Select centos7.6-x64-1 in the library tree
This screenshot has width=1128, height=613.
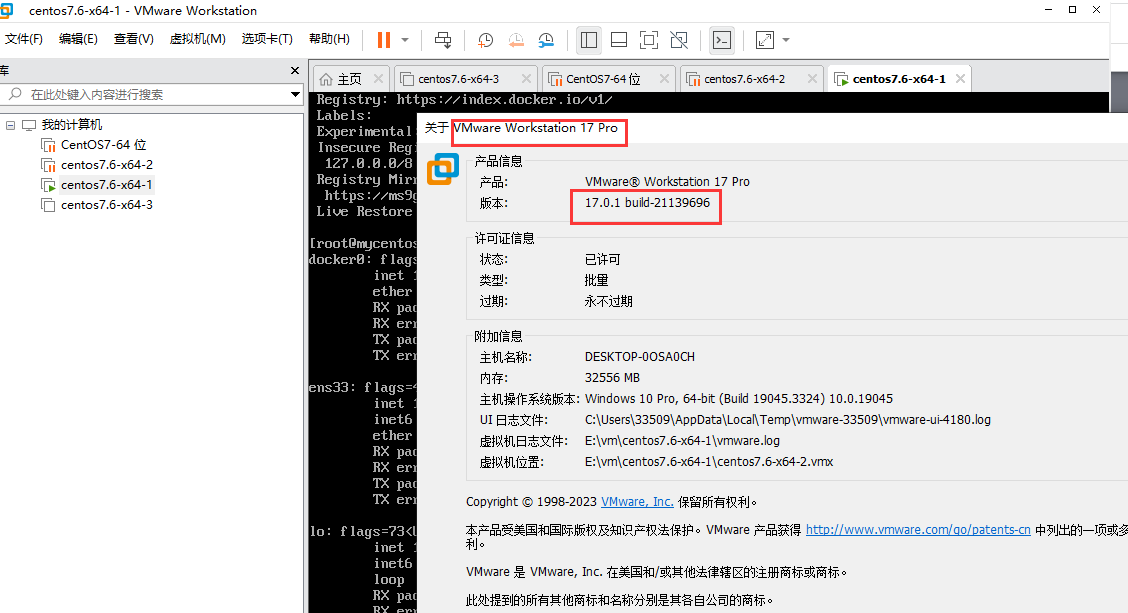tap(106, 185)
